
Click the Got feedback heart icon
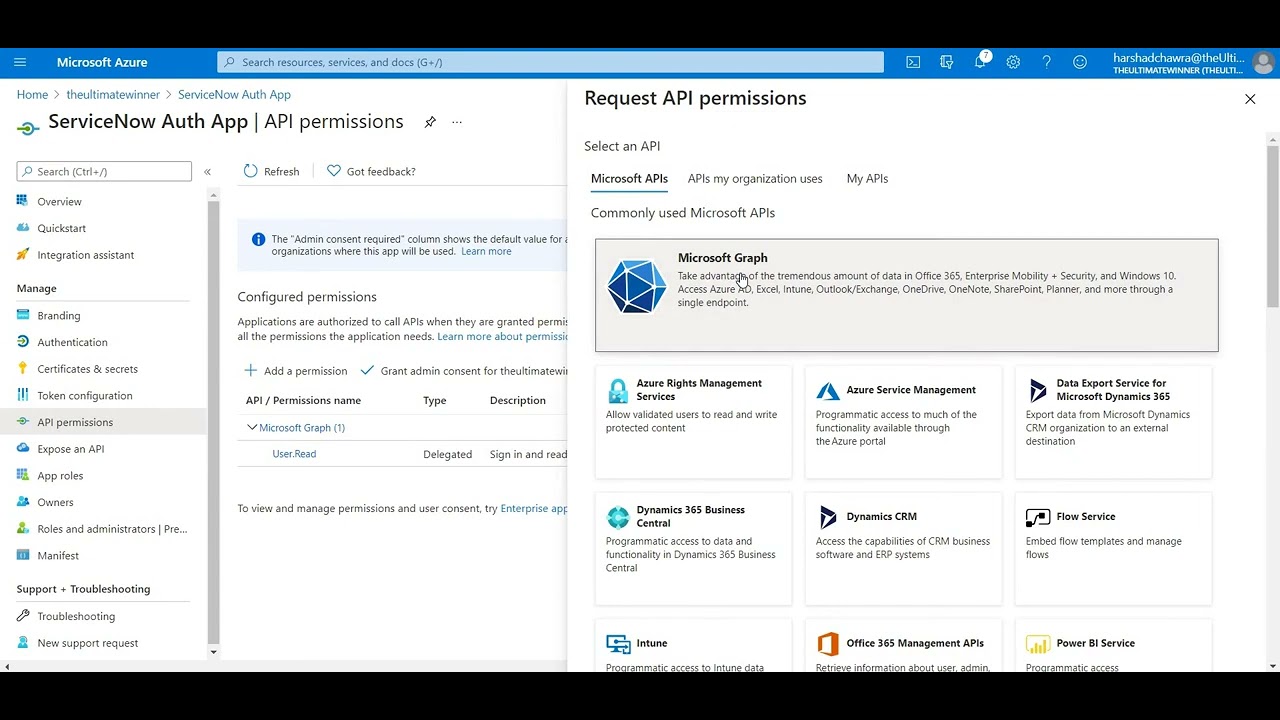(x=334, y=171)
